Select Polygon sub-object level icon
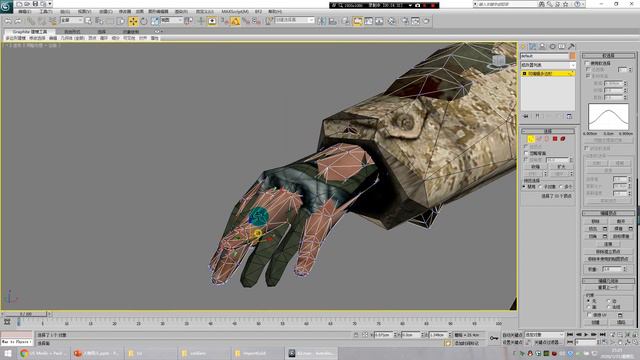The image size is (640, 360). coord(555,139)
